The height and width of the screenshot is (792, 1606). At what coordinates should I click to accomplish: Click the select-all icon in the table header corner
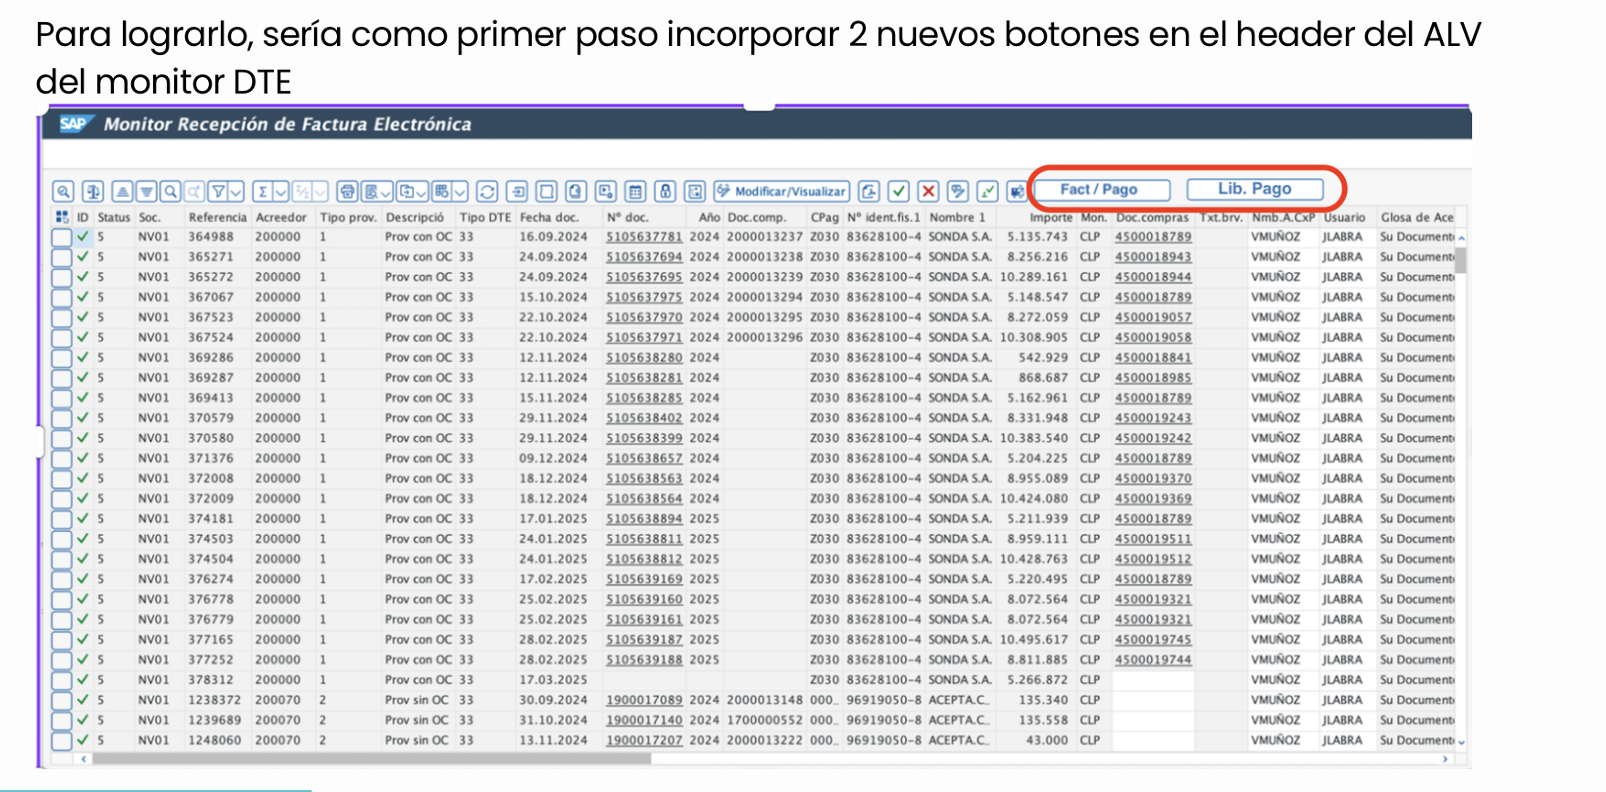point(62,217)
